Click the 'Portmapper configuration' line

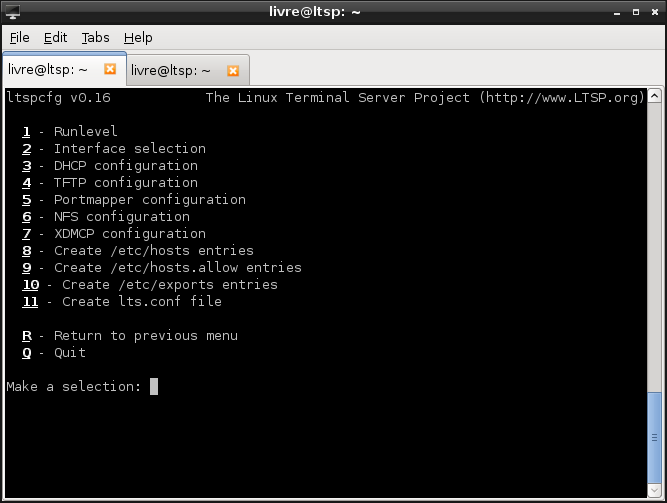tap(134, 200)
